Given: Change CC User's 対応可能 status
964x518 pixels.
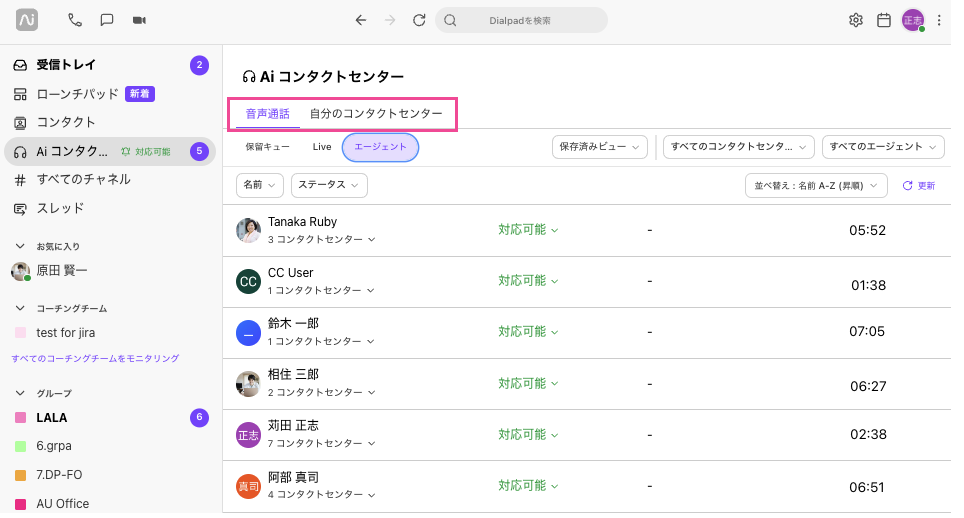Looking at the screenshot, I should [x=528, y=281].
